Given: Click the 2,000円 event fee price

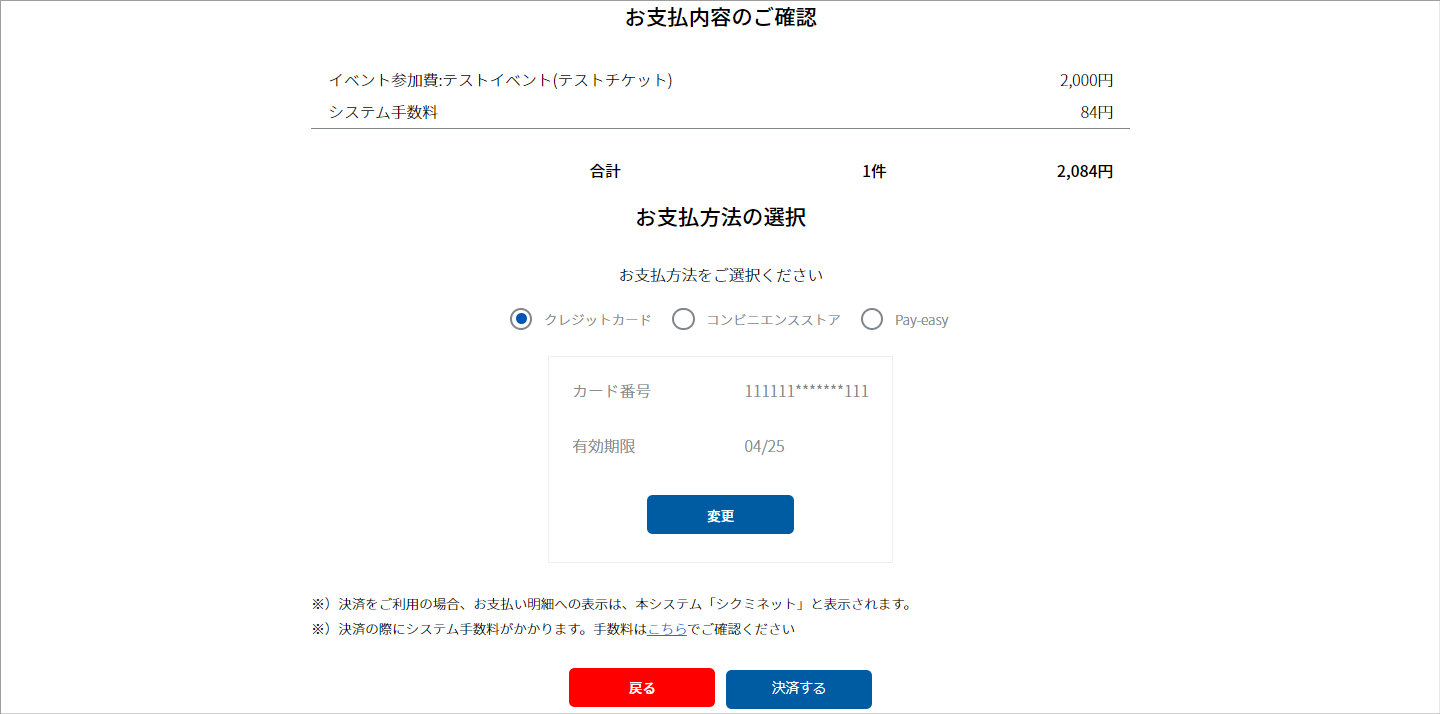Looking at the screenshot, I should (x=1086, y=80).
